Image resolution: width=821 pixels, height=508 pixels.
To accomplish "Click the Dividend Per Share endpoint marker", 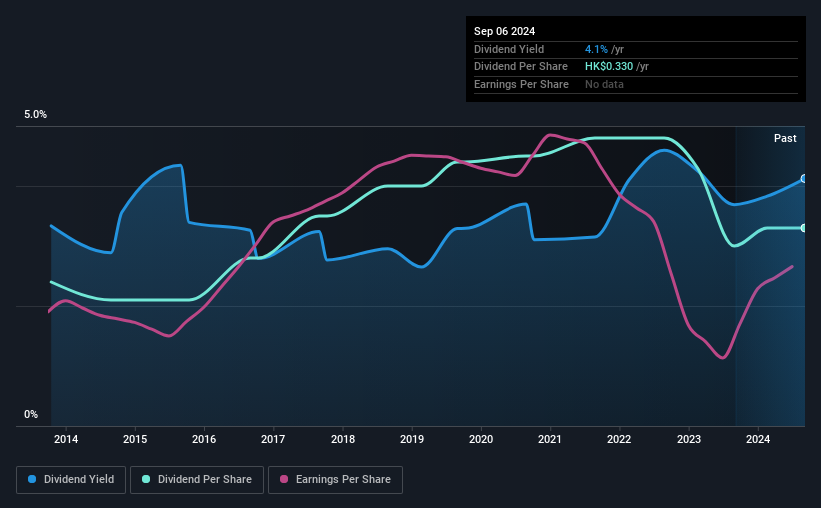I will [x=803, y=228].
